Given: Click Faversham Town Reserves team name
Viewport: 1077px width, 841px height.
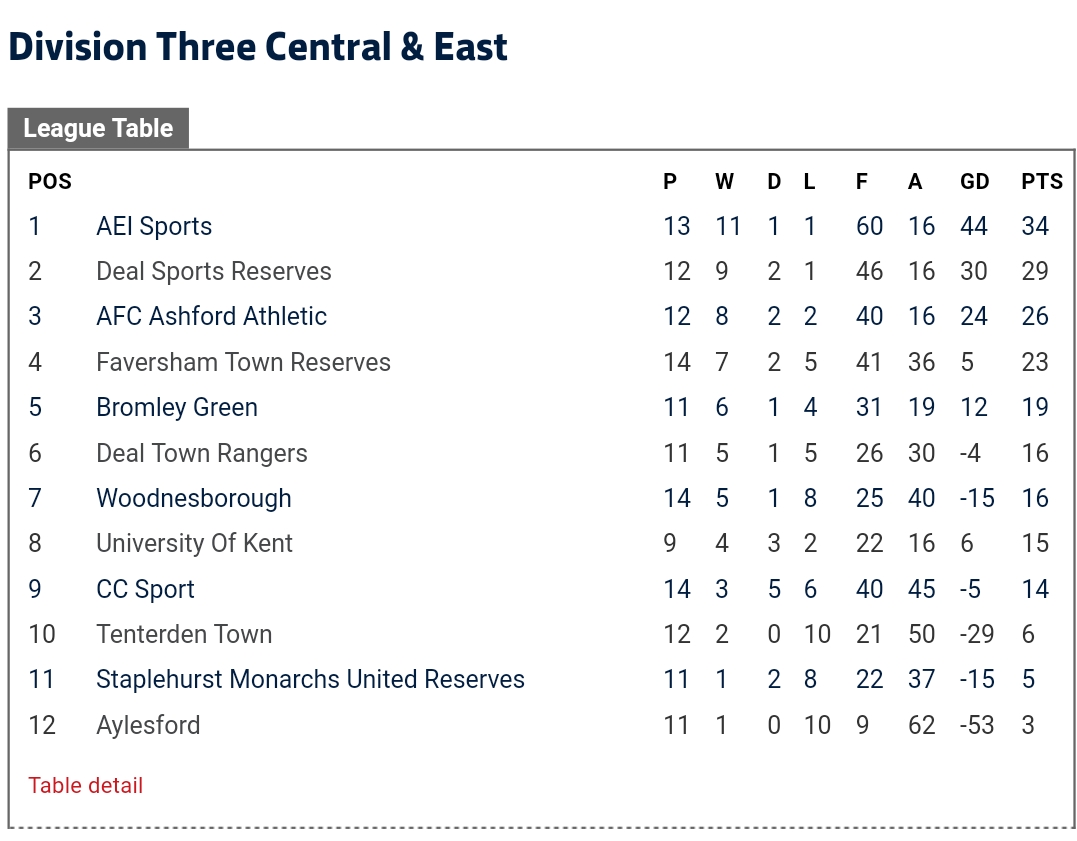Looking at the screenshot, I should (x=243, y=362).
